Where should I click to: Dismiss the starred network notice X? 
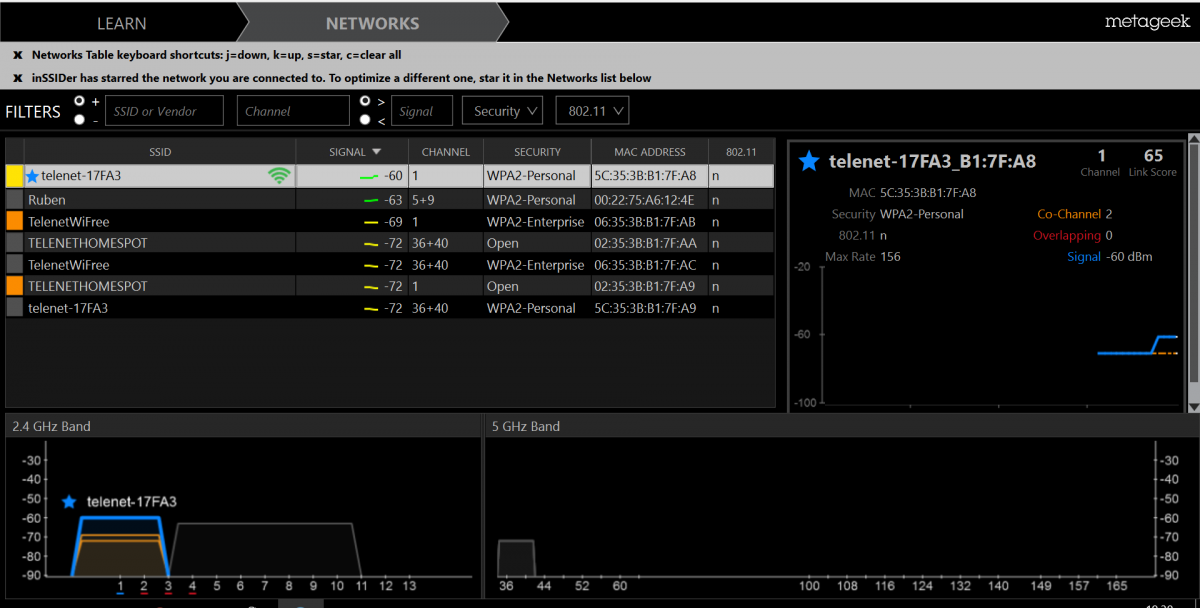point(17,78)
